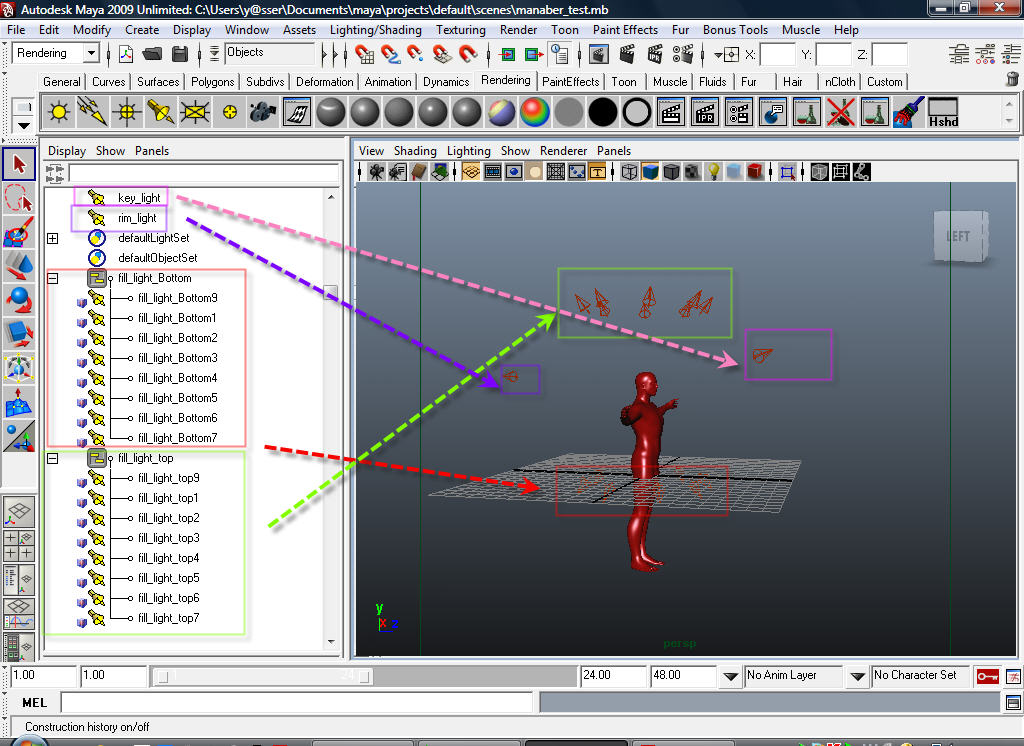Click the Hshd shelf button
The height and width of the screenshot is (746, 1024).
tap(943, 112)
